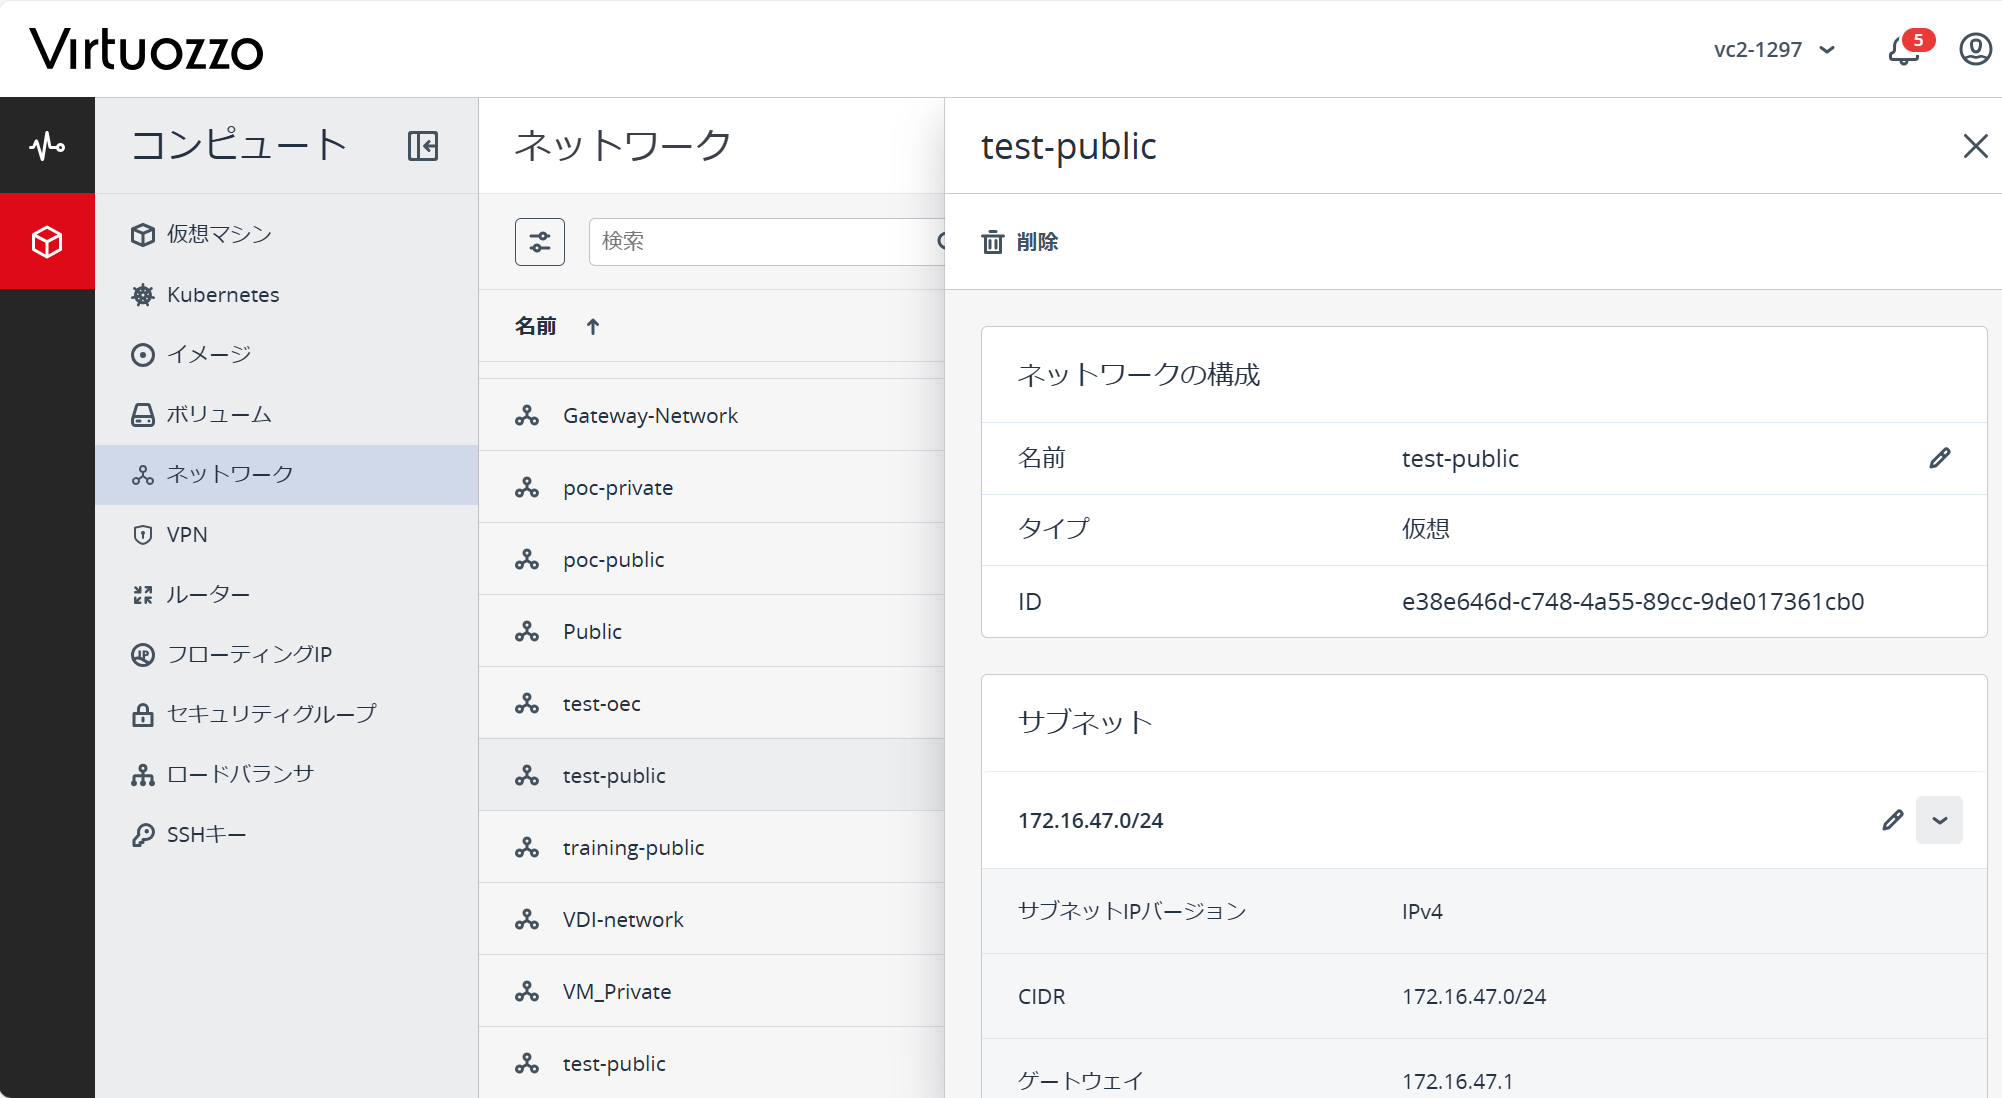Viewport: 2002px width, 1098px height.
Task: Edit the 172.16.47.0/24 subnet pencil icon
Action: pos(1892,820)
